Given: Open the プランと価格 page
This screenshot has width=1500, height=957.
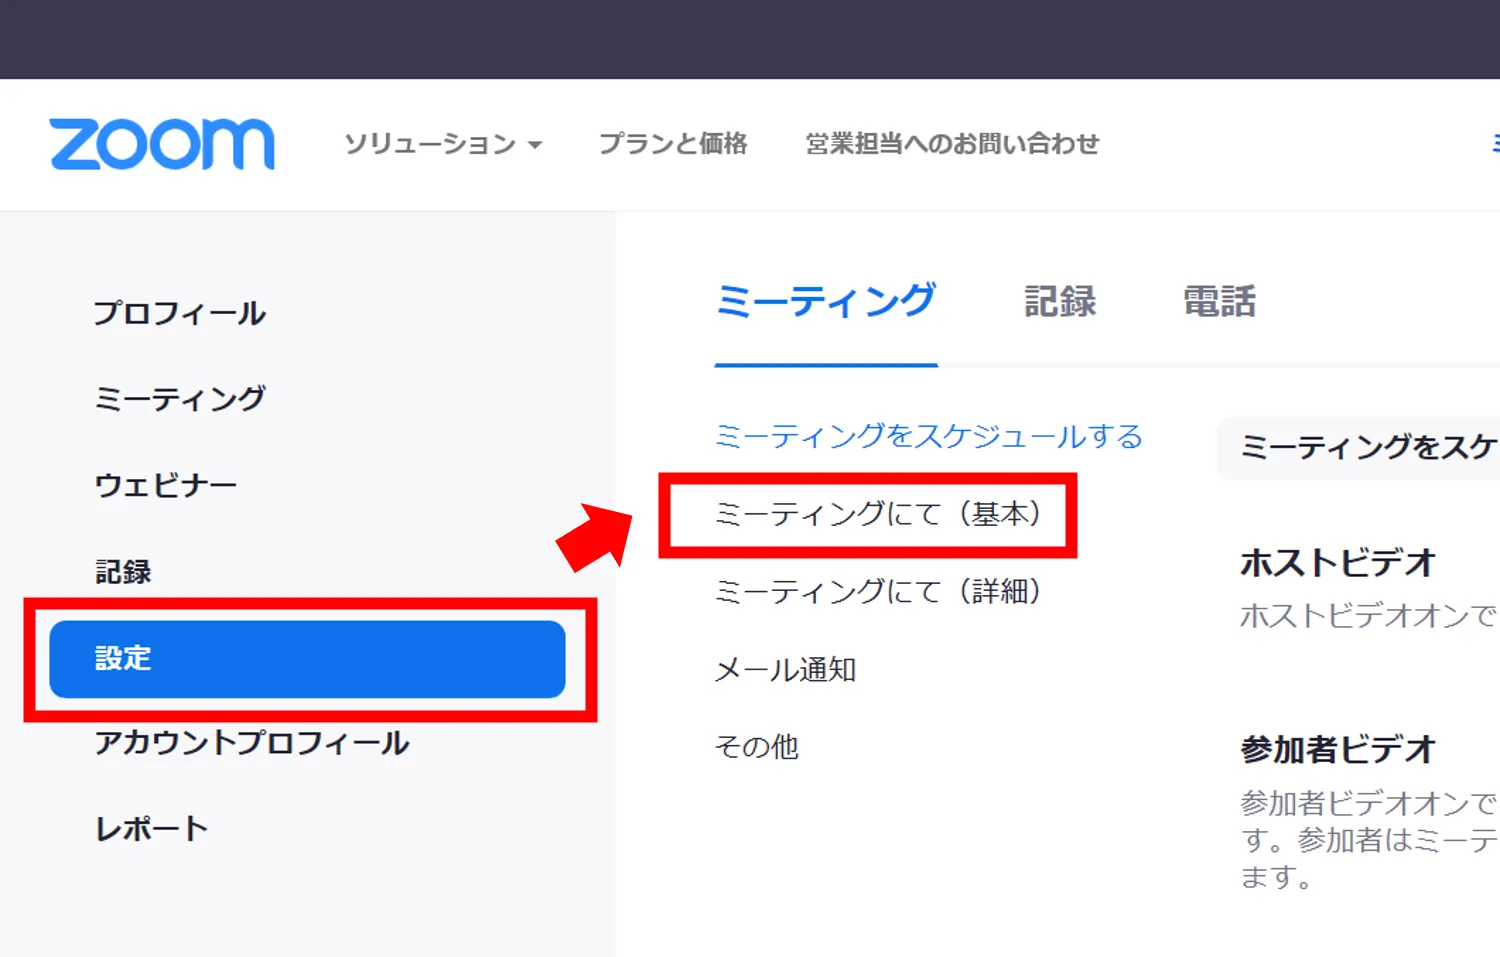Looking at the screenshot, I should coord(673,144).
